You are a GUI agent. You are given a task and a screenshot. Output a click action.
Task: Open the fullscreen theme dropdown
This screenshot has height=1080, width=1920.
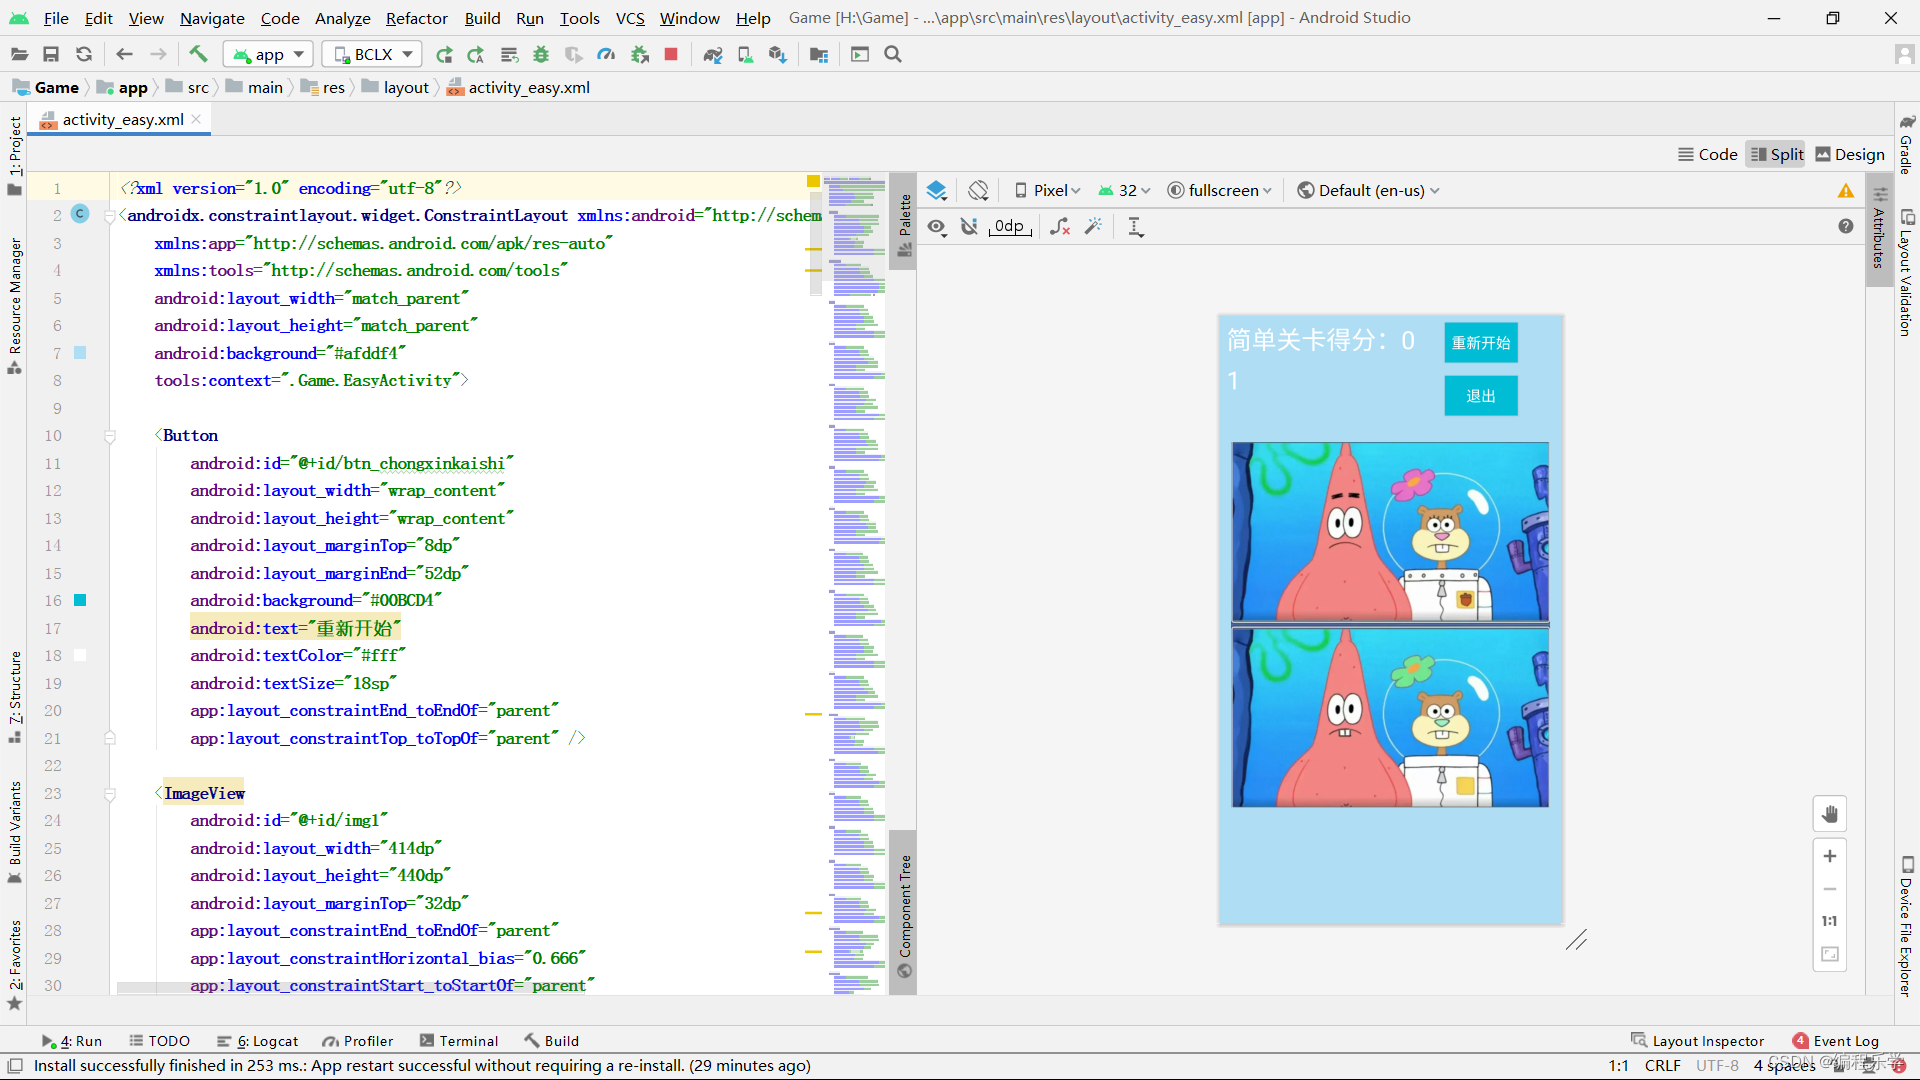click(1220, 190)
